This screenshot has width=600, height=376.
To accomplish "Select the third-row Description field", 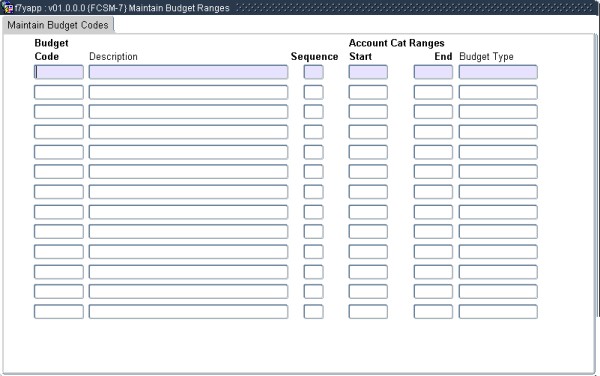I will (188, 112).
